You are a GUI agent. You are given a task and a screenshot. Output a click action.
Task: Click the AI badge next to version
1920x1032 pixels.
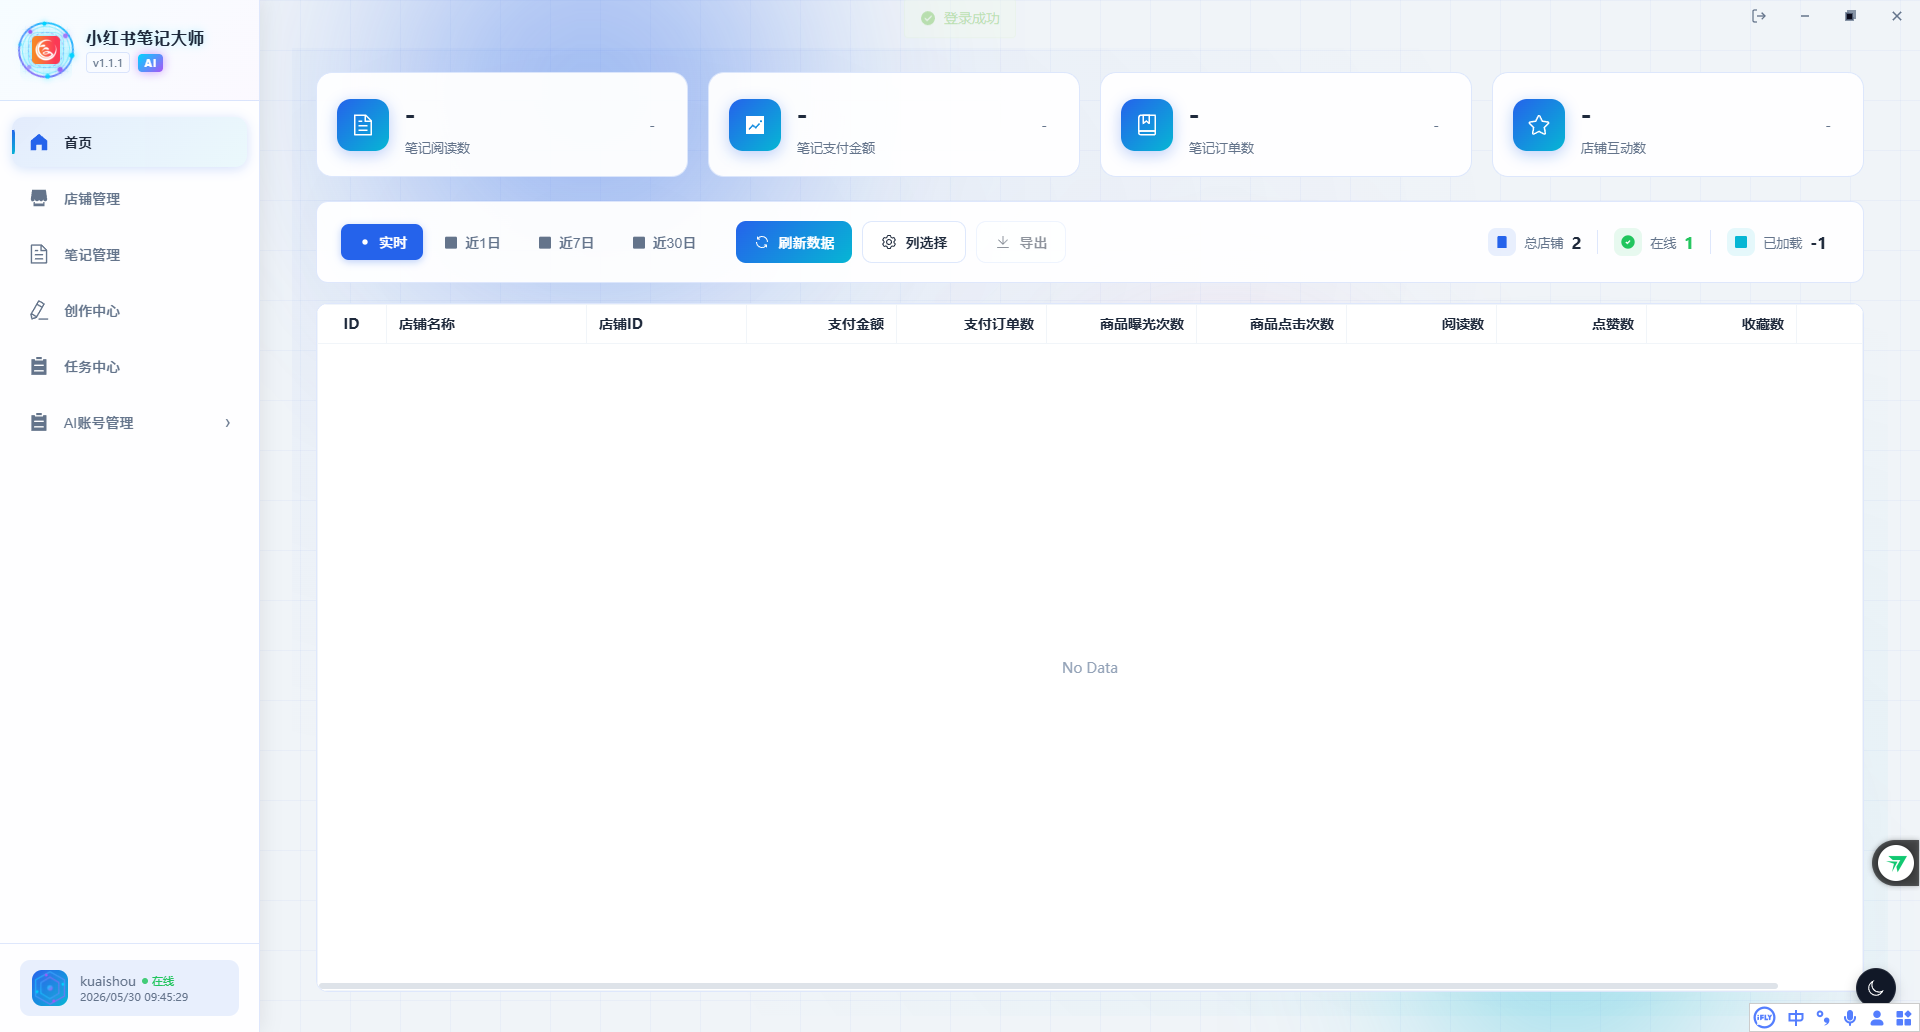[150, 63]
